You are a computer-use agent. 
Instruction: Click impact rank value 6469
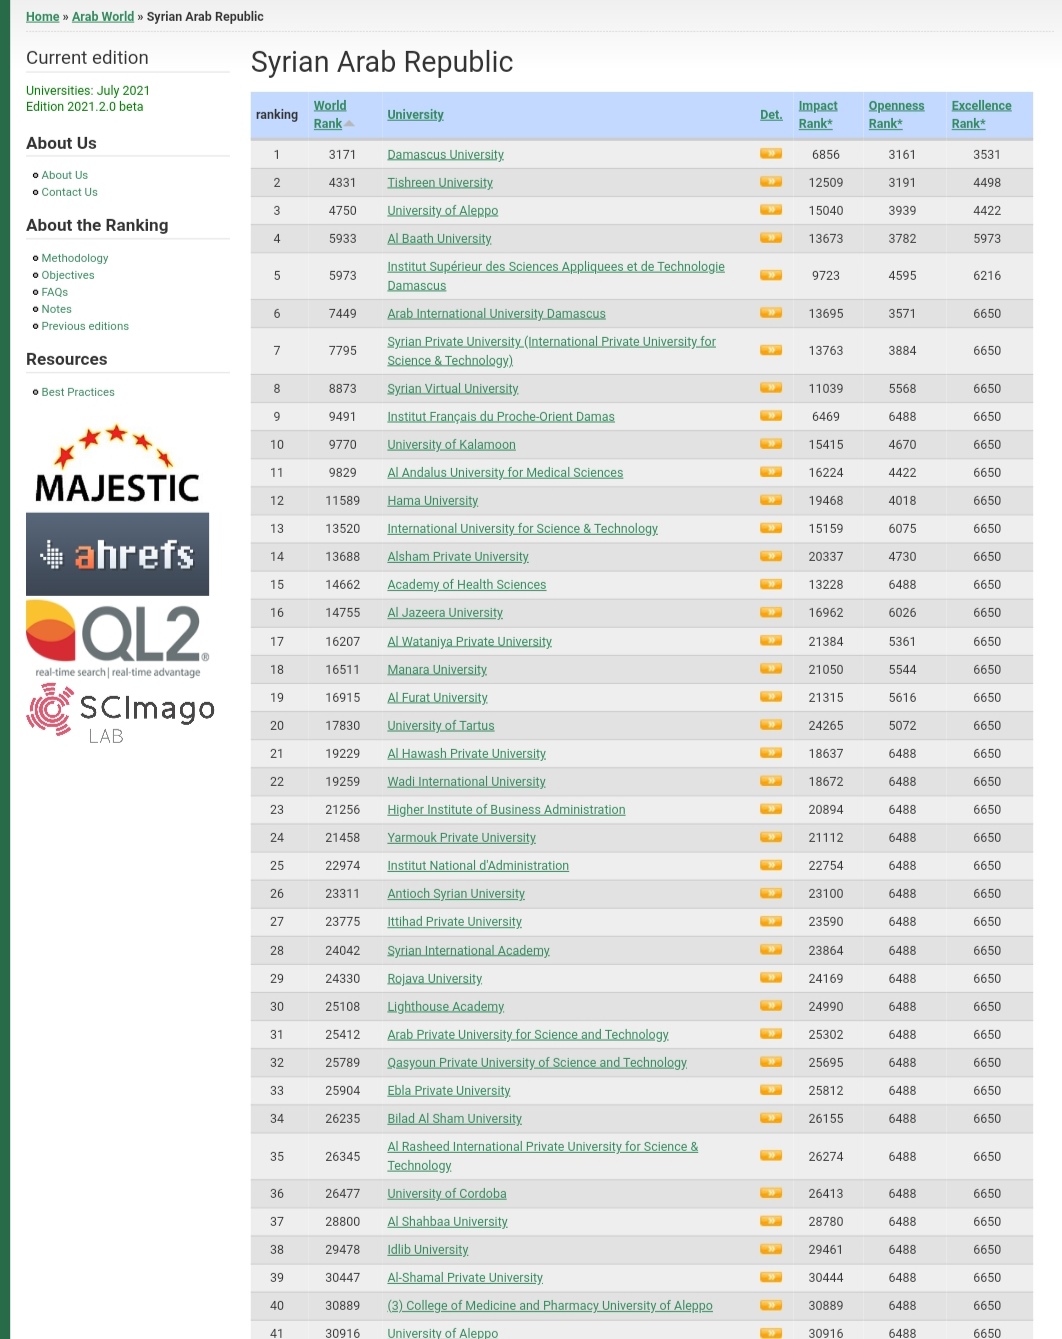click(x=826, y=417)
